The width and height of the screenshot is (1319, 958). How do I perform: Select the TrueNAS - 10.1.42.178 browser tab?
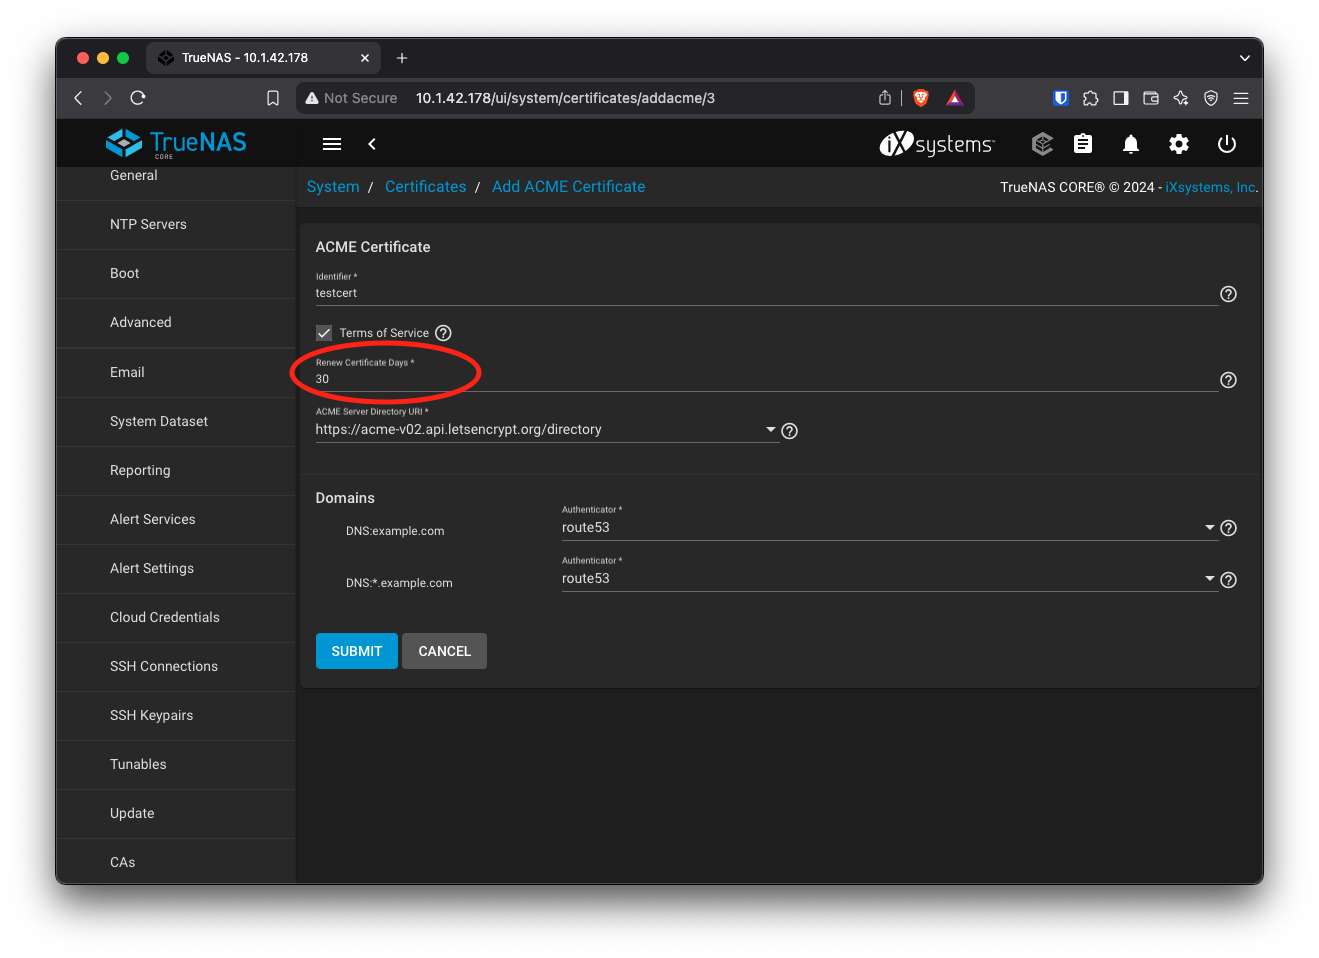click(x=263, y=58)
